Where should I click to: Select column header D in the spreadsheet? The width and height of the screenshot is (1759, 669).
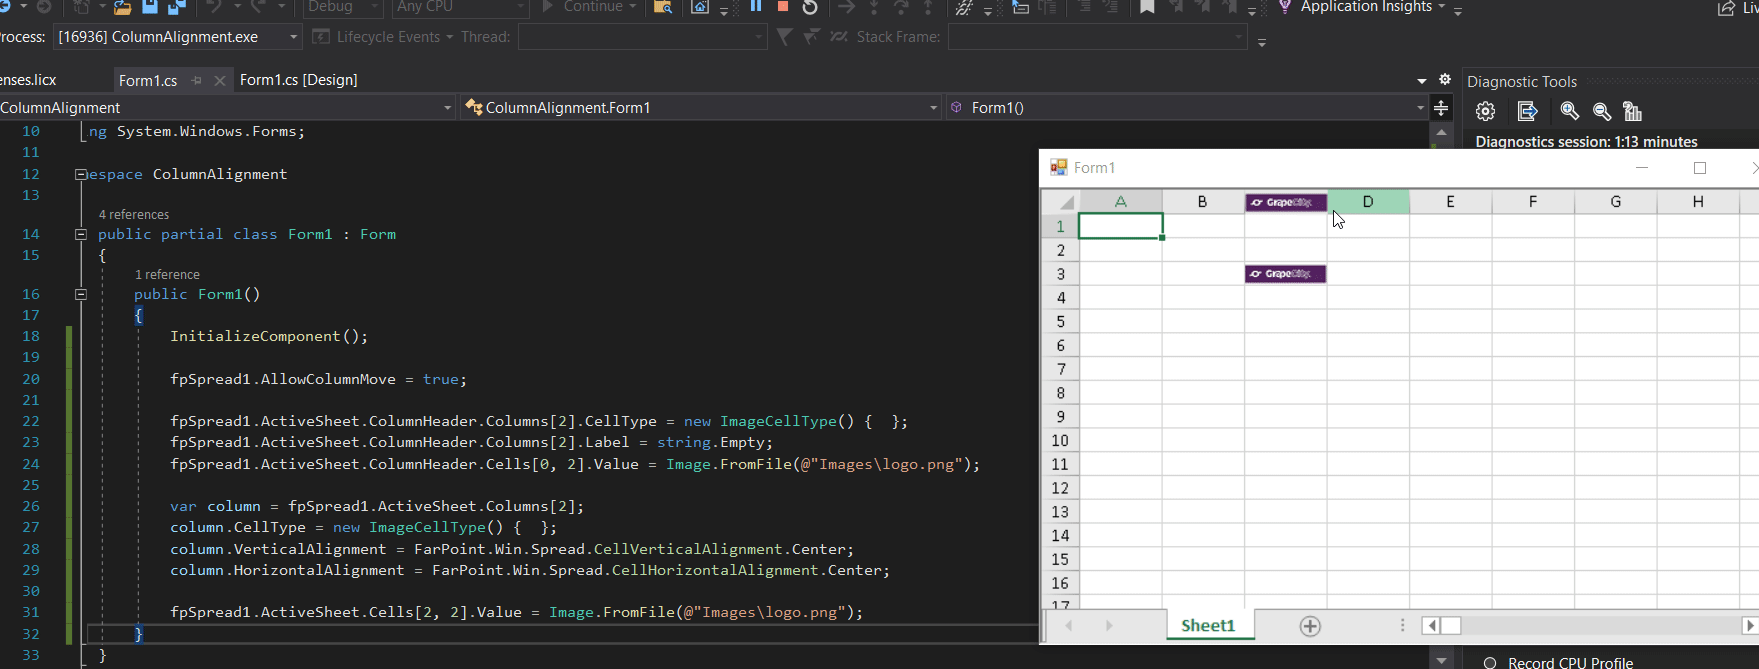click(x=1368, y=202)
